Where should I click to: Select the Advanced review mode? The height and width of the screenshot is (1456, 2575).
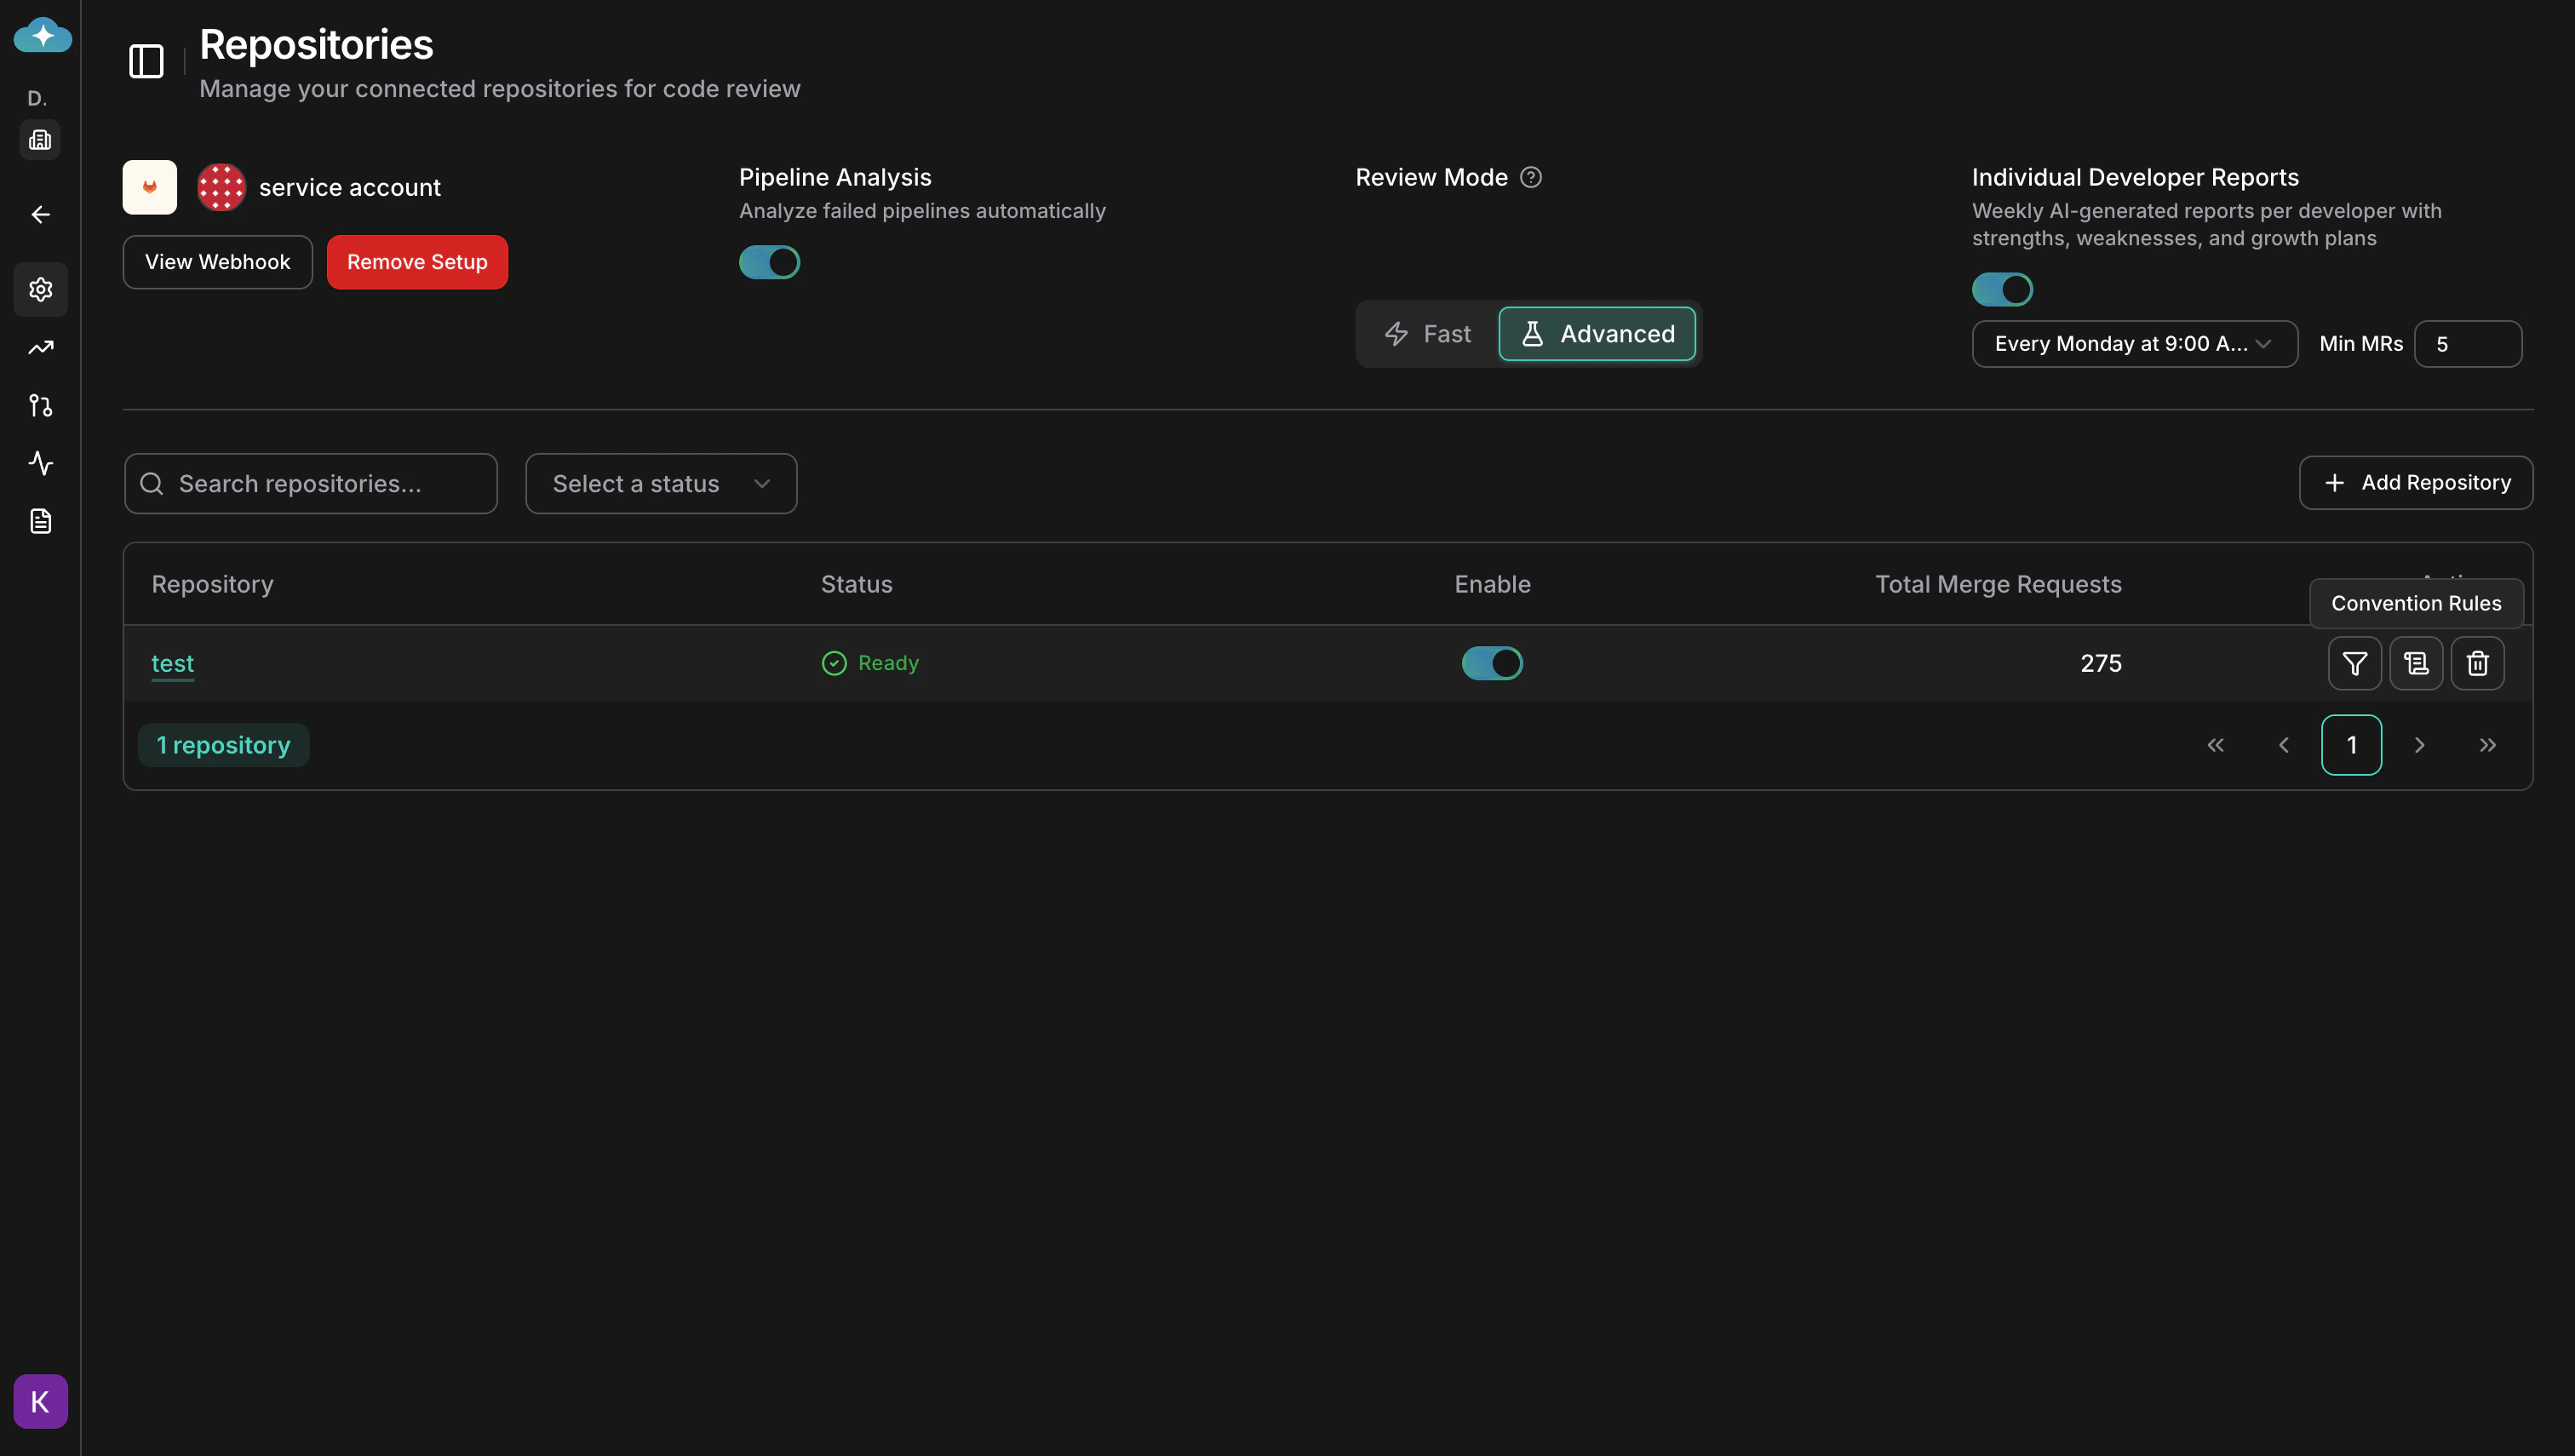point(1596,333)
